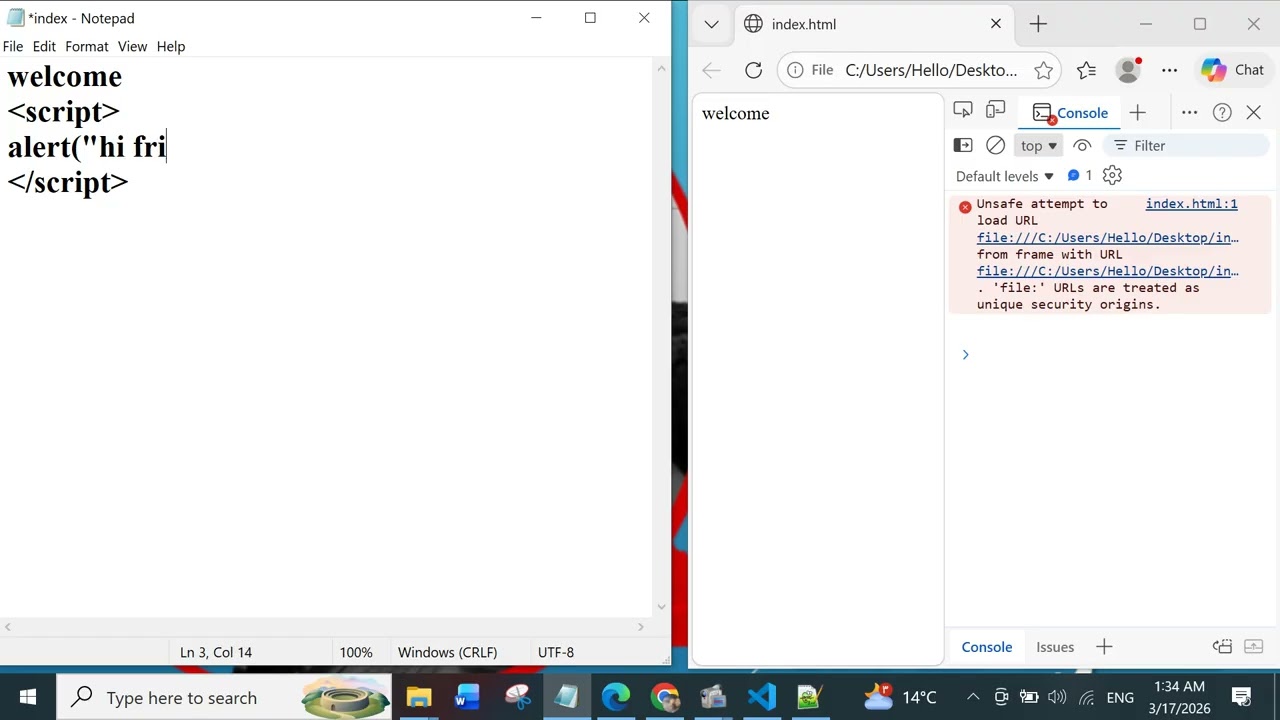Open the 14°C weather widget
The image size is (1280, 720).
tap(900, 697)
